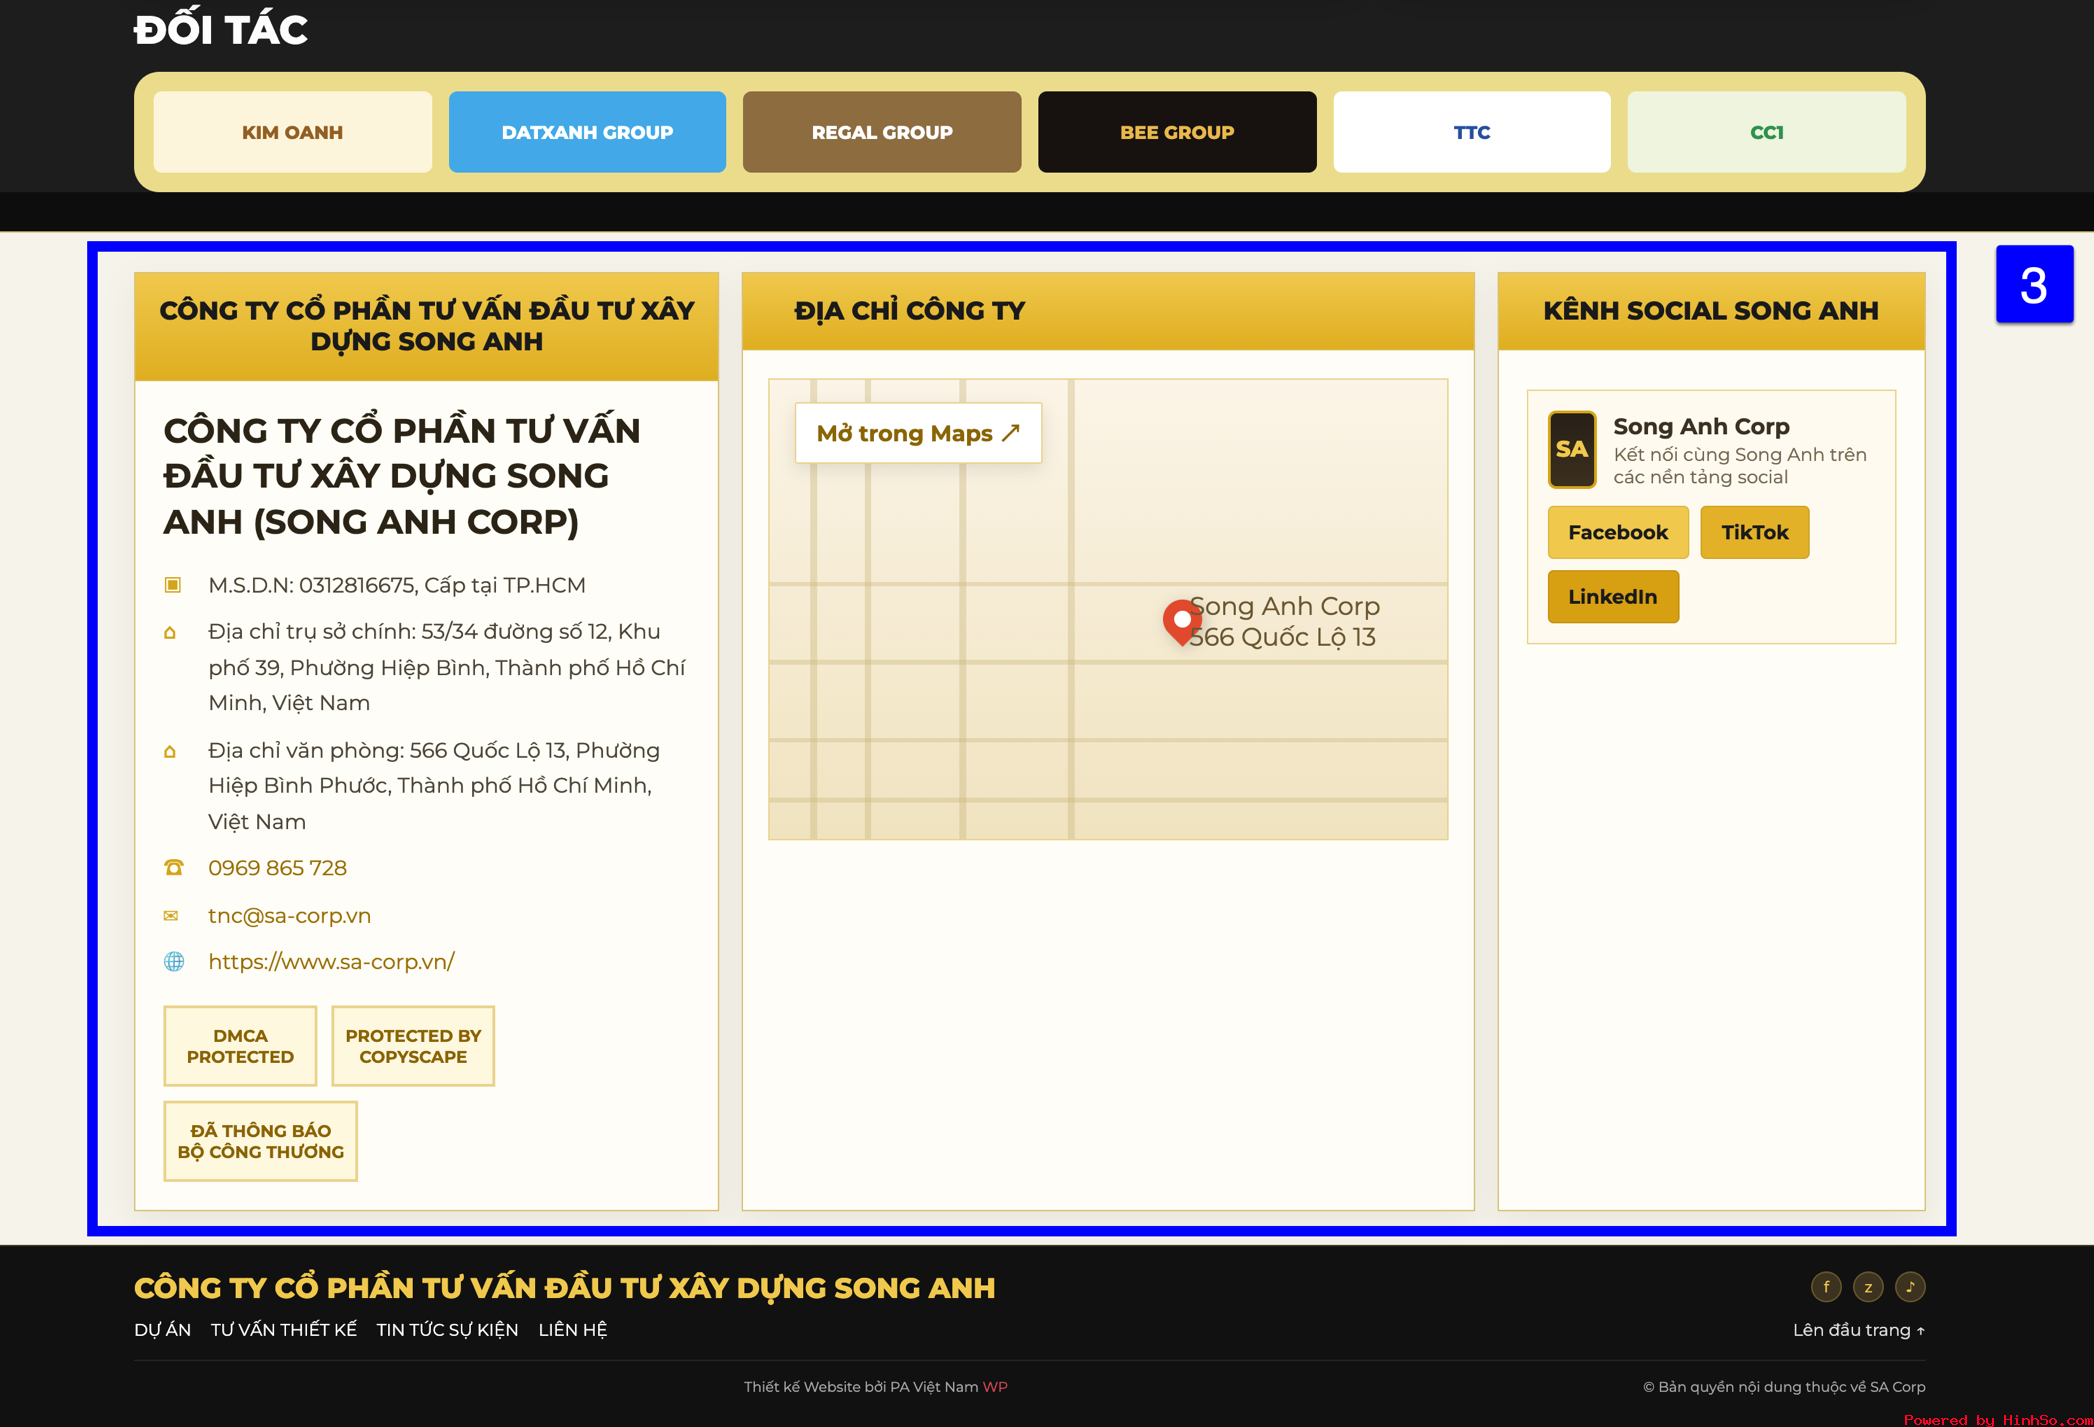Click the red WP link in the footer
The width and height of the screenshot is (2094, 1427).
click(995, 1387)
